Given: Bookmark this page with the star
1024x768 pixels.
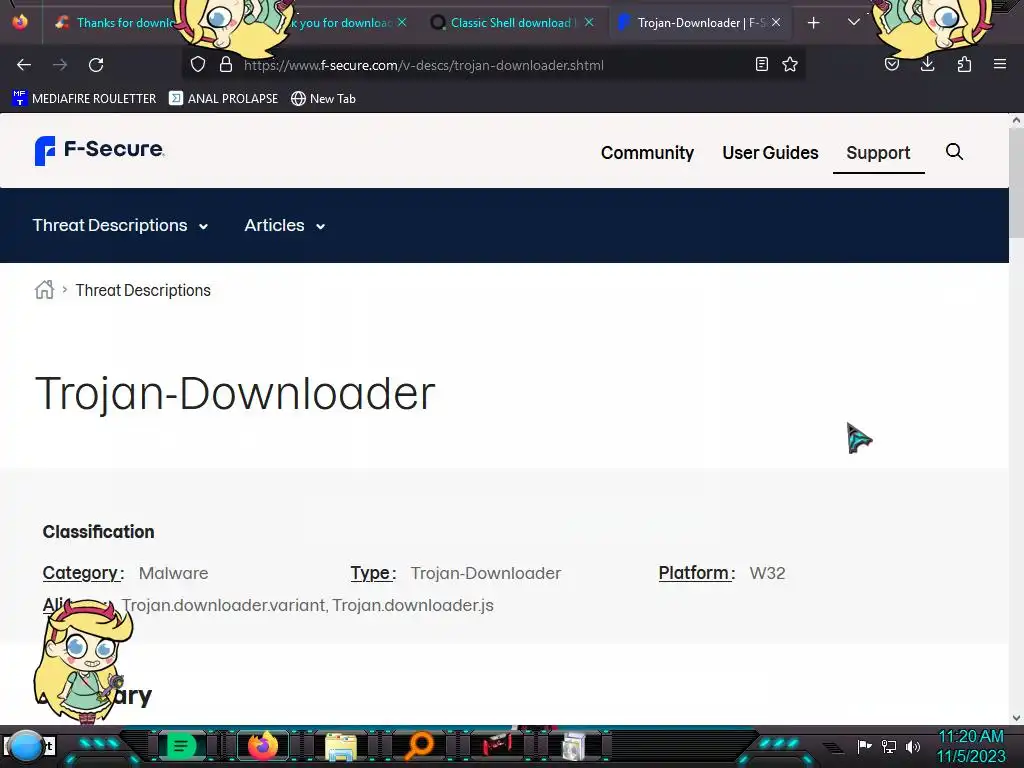Looking at the screenshot, I should tap(790, 64).
